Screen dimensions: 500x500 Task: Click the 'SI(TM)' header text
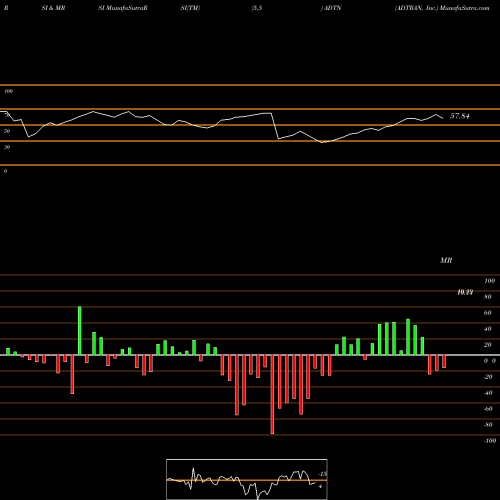coord(190,8)
